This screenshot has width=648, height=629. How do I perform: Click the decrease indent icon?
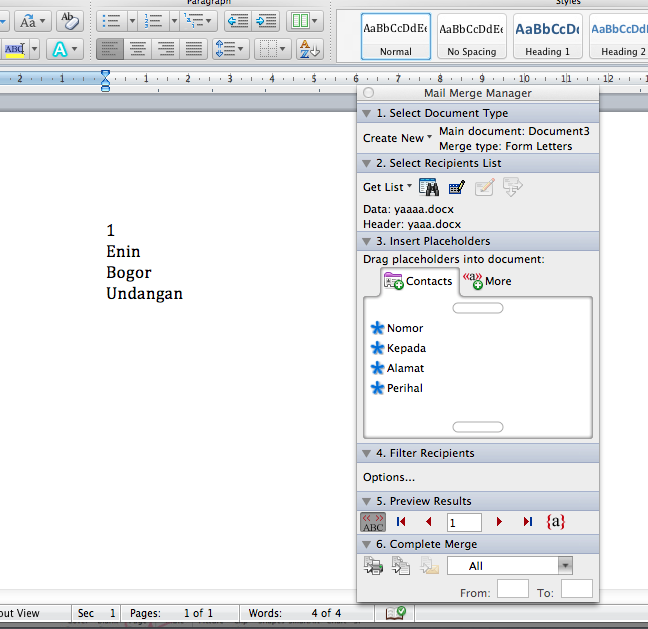click(238, 21)
